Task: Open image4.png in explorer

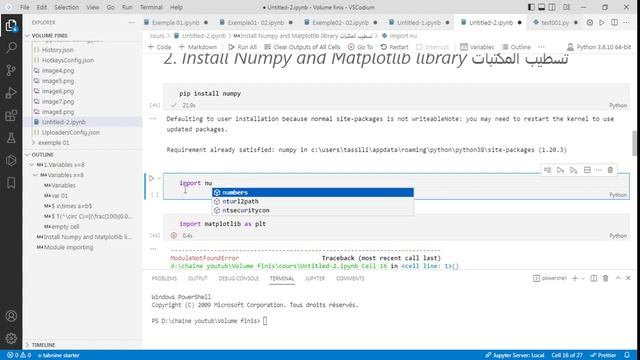Action: coord(58,71)
